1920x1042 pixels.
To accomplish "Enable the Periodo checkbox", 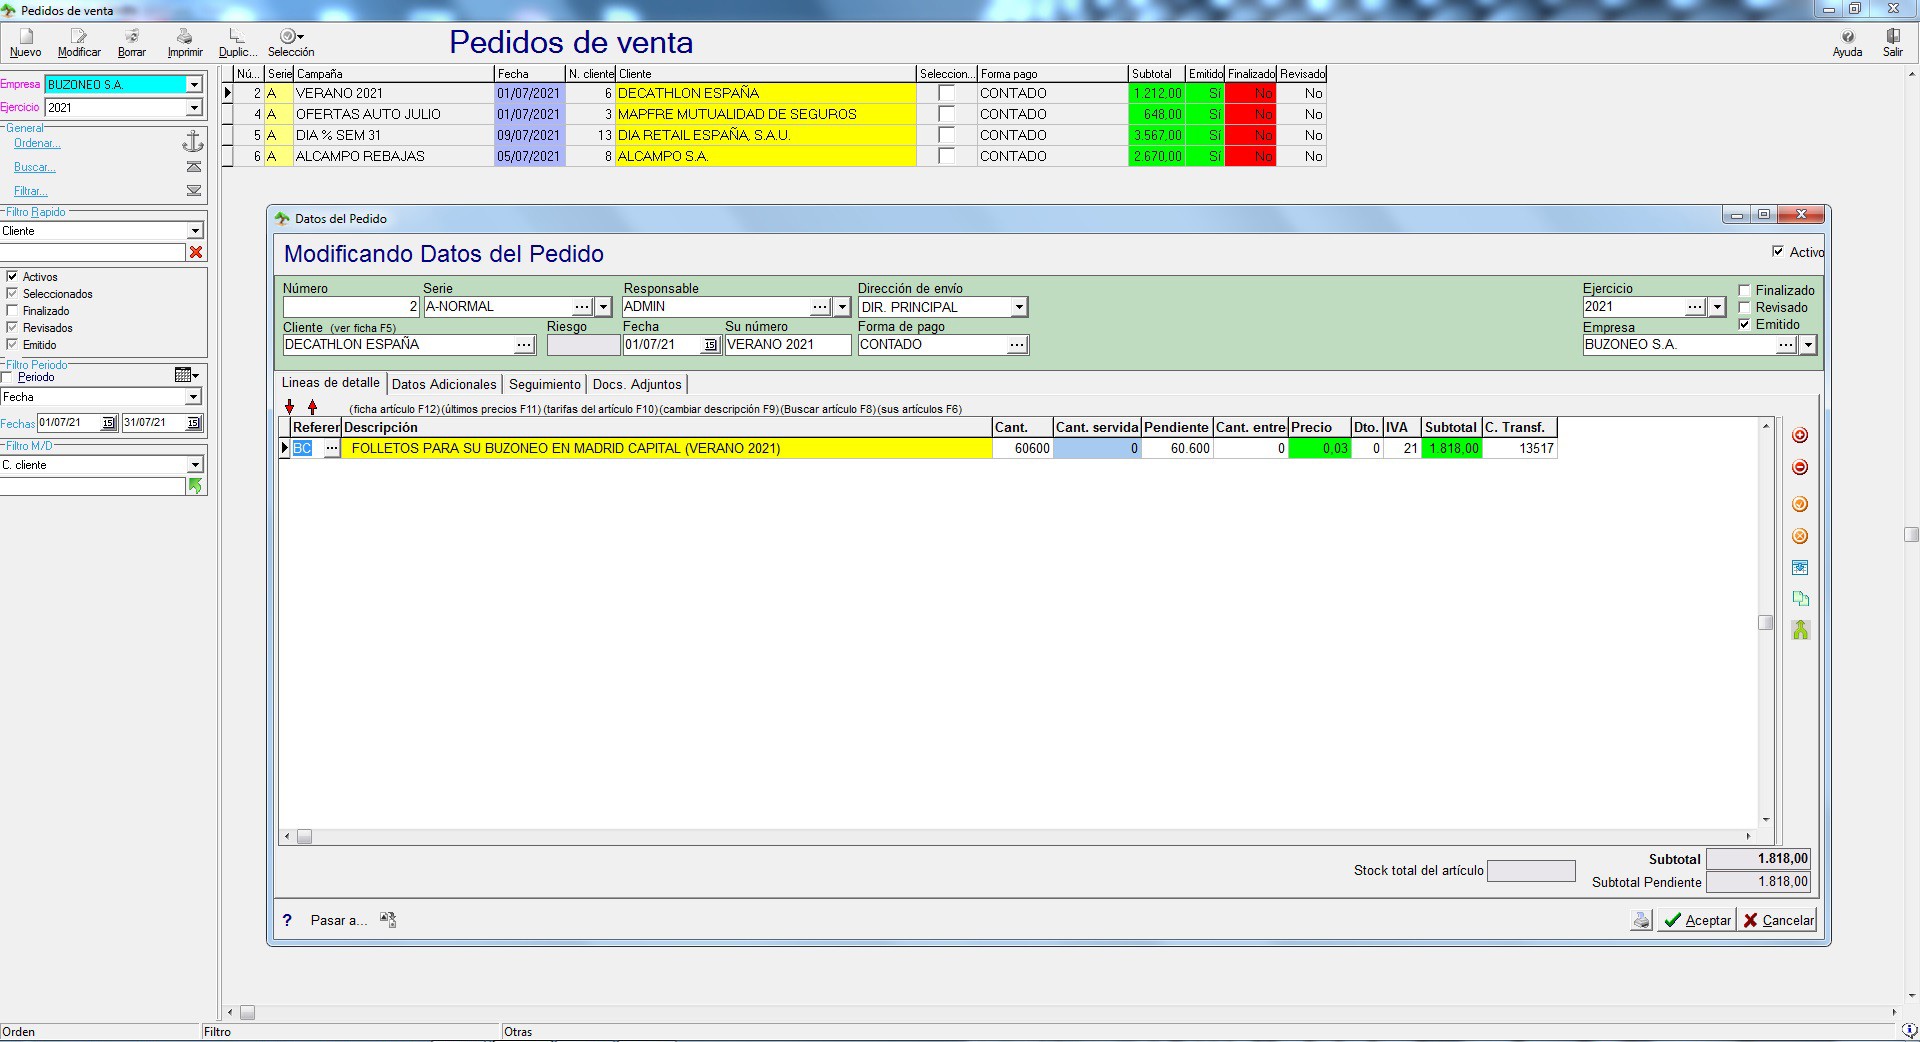I will [x=9, y=377].
